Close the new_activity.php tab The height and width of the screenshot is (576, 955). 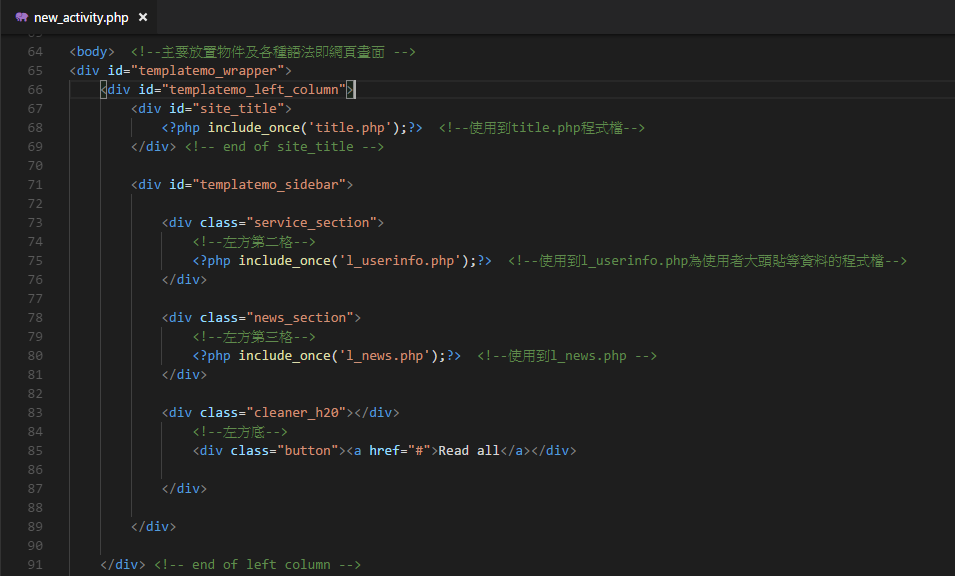pos(143,17)
